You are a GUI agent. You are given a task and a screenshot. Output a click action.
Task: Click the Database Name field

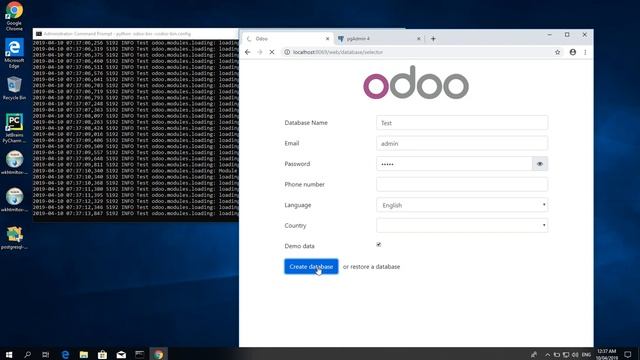[462, 123]
